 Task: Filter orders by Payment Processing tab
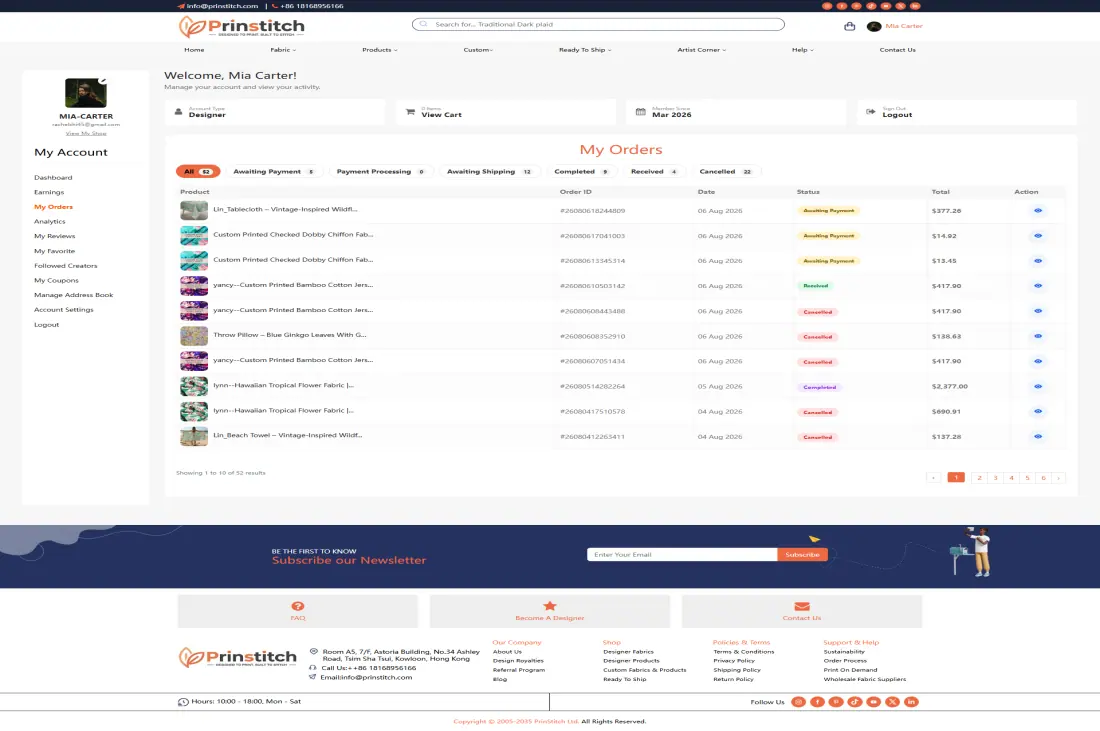381,171
